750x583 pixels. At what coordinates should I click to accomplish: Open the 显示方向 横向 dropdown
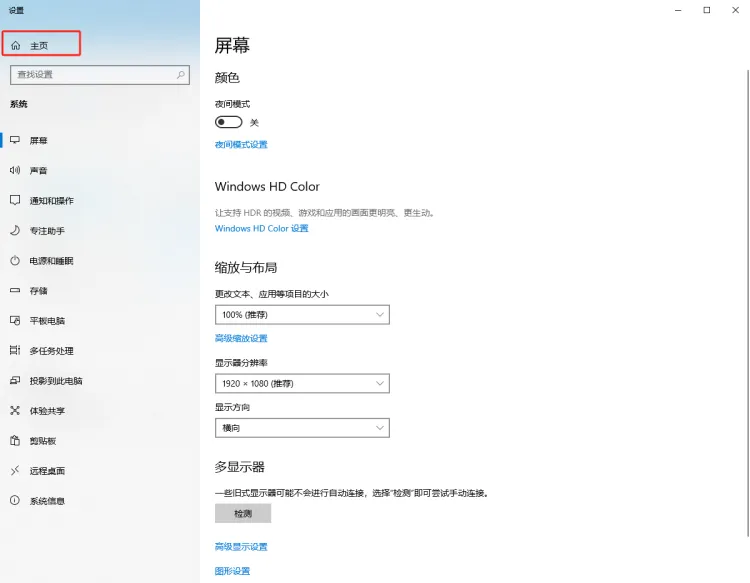click(302, 428)
